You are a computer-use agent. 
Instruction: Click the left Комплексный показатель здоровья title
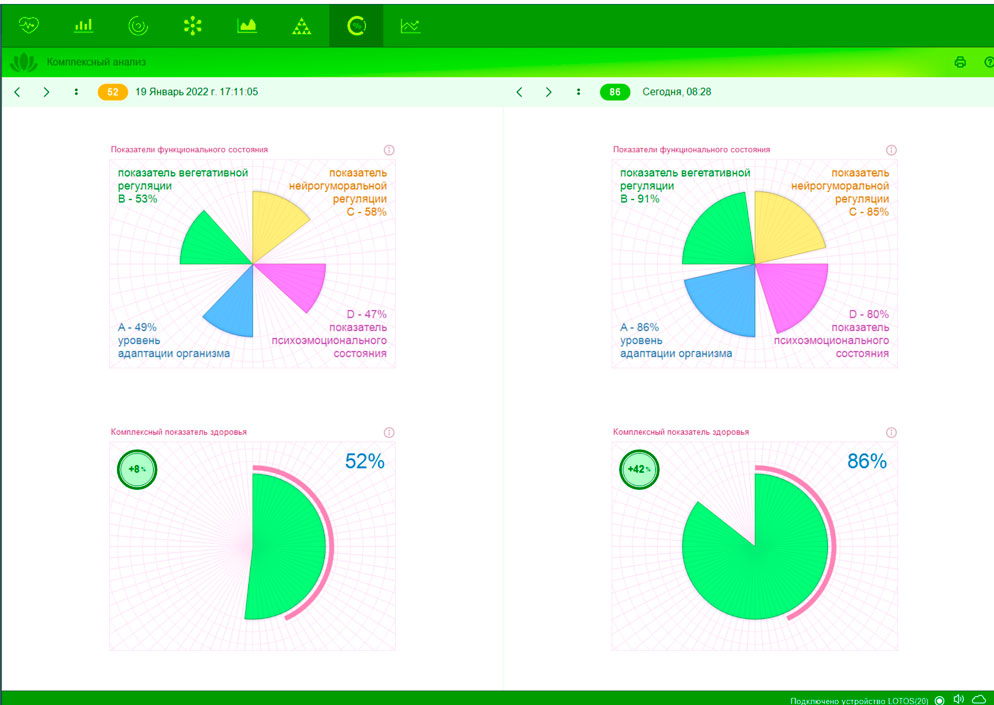pos(179,432)
